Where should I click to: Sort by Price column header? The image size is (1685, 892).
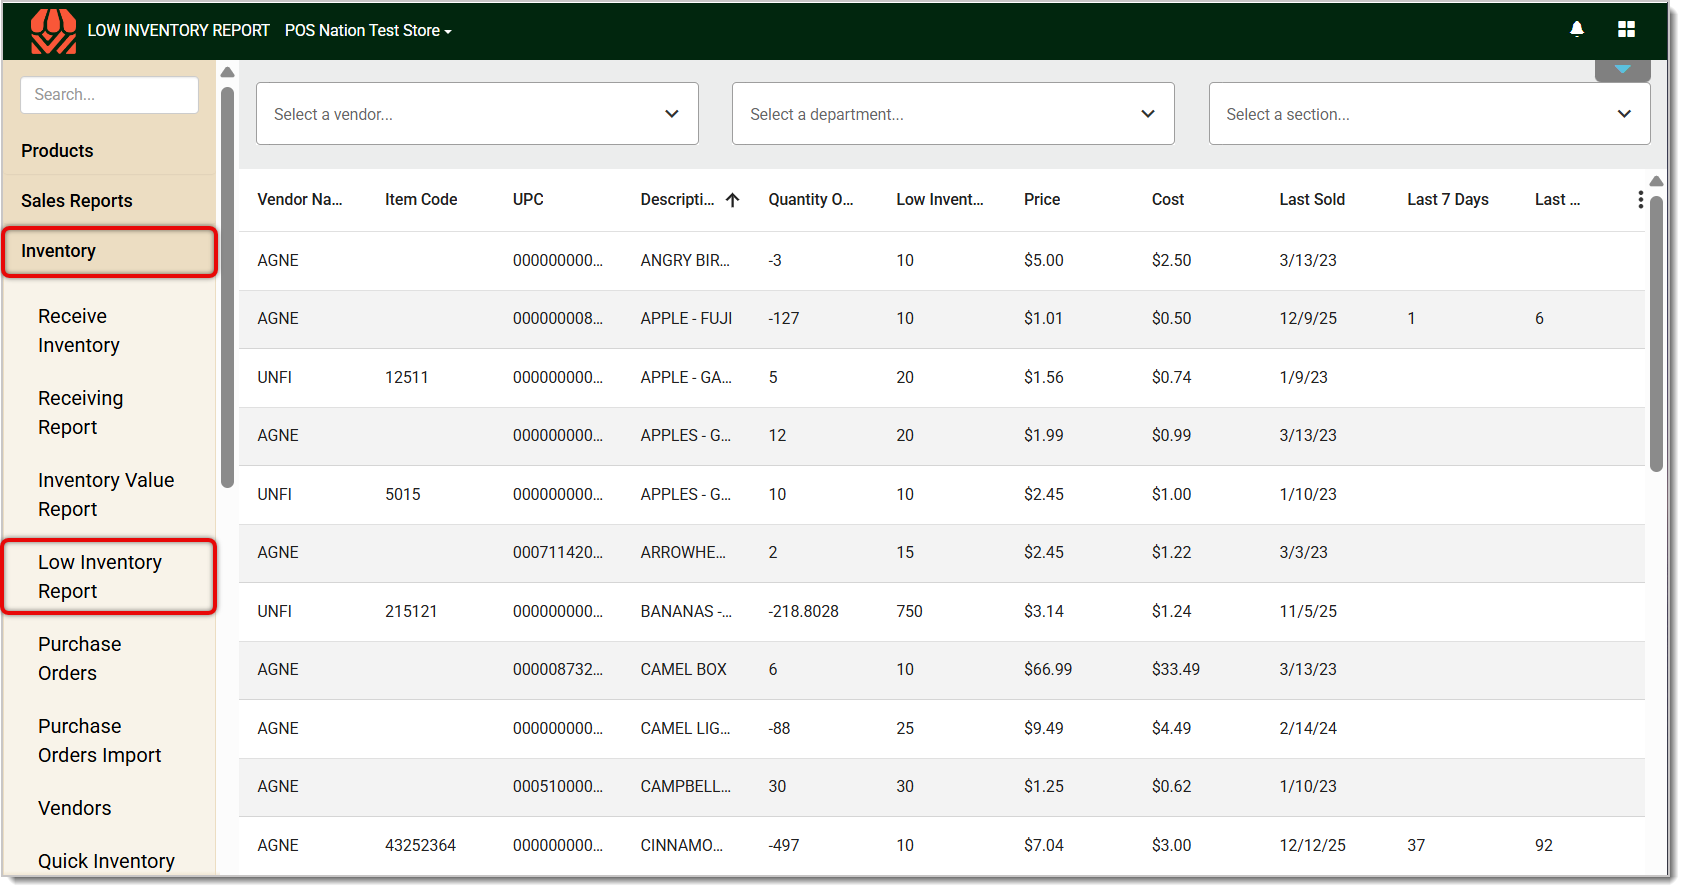point(1042,200)
